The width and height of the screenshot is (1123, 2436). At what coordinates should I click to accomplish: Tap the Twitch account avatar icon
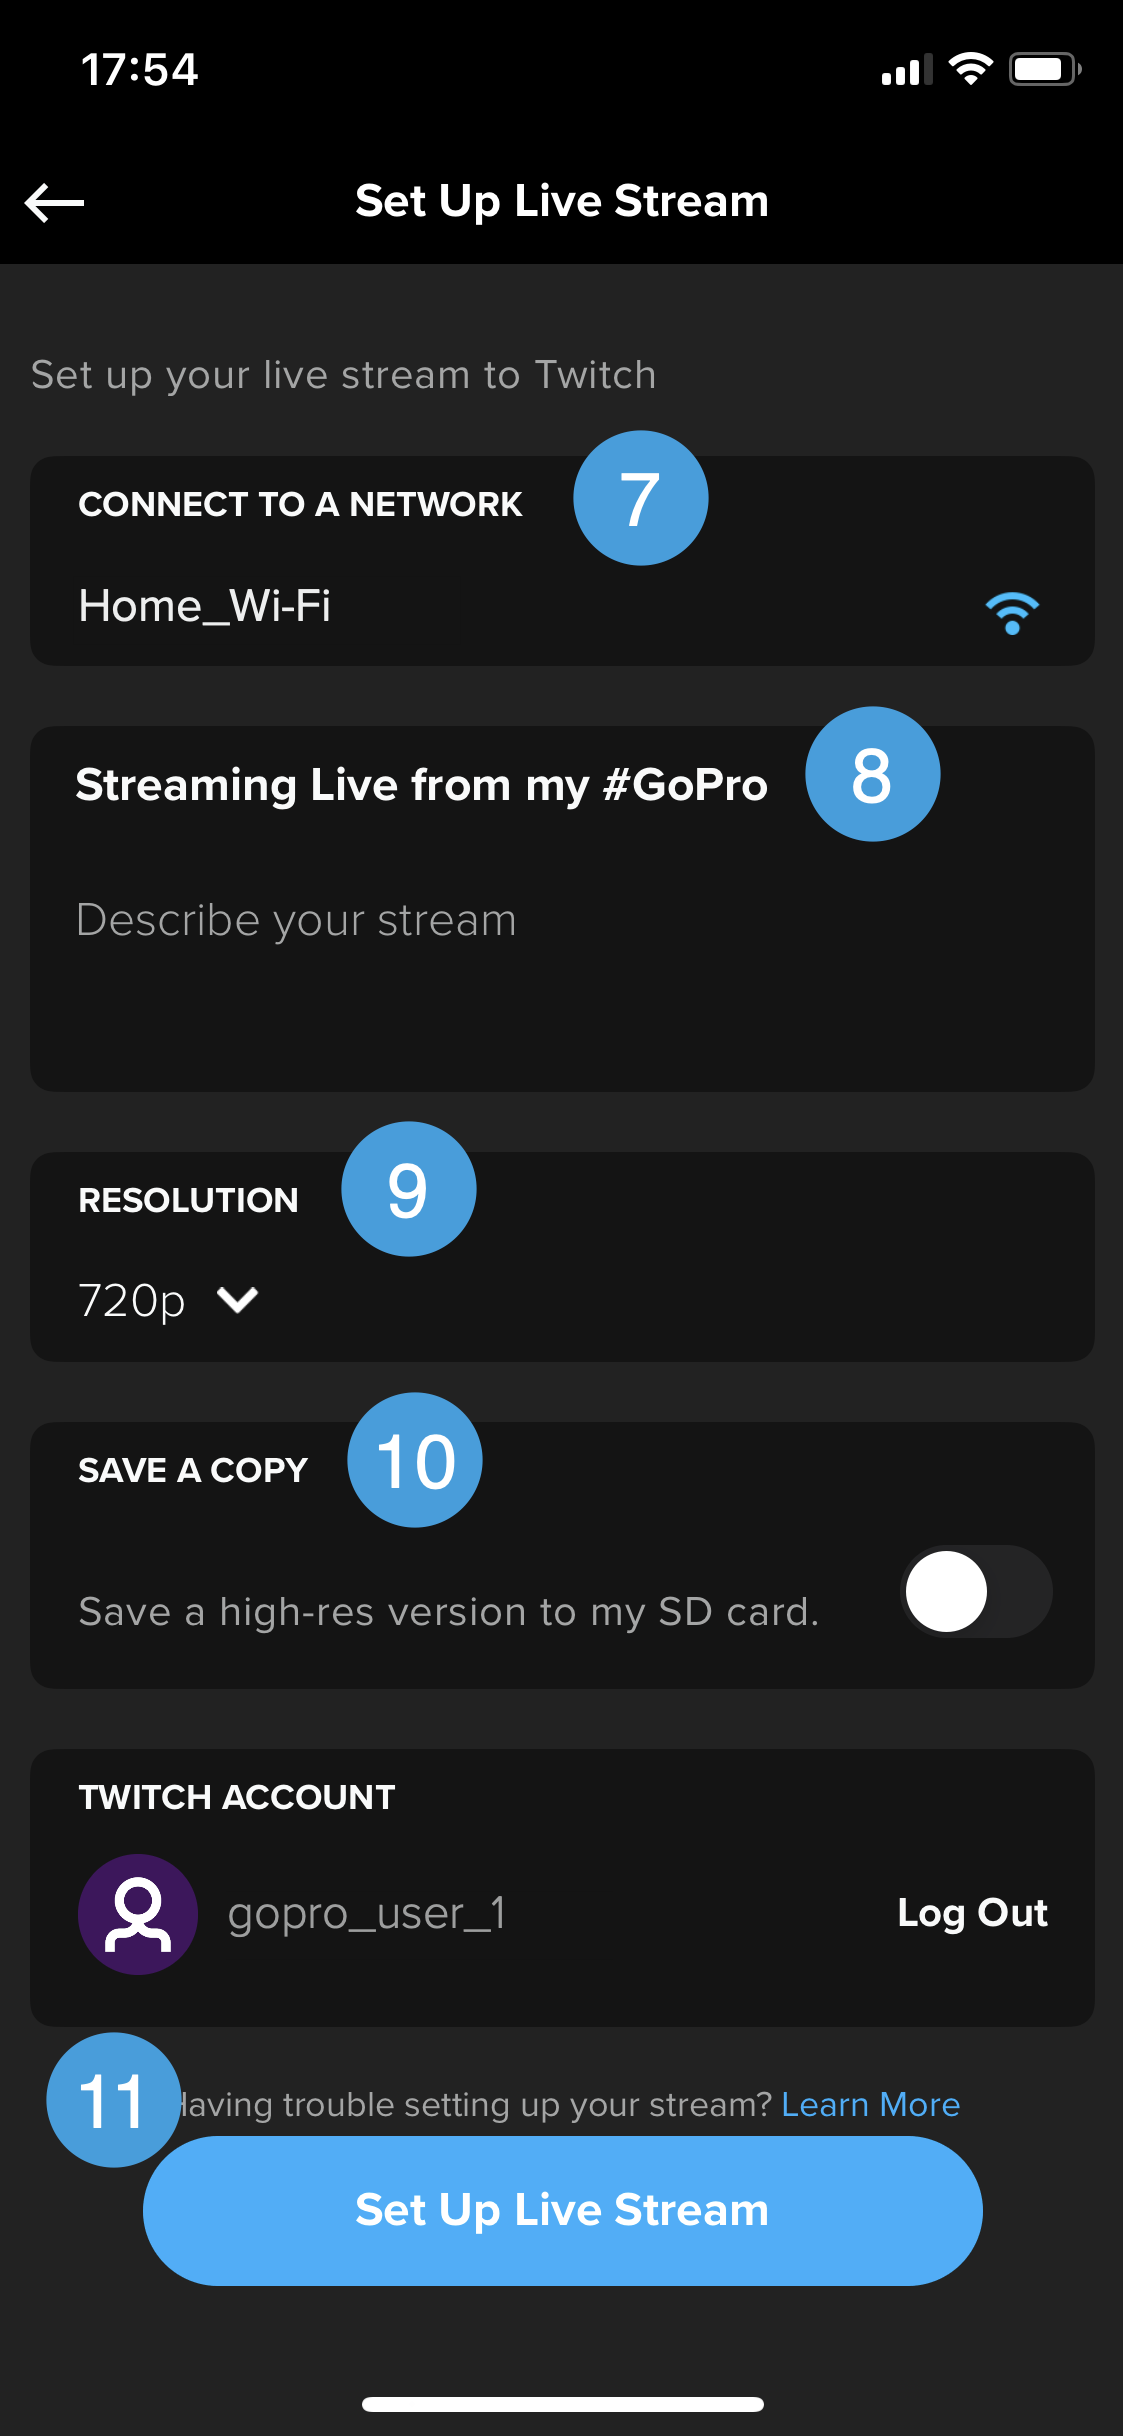coord(138,1914)
